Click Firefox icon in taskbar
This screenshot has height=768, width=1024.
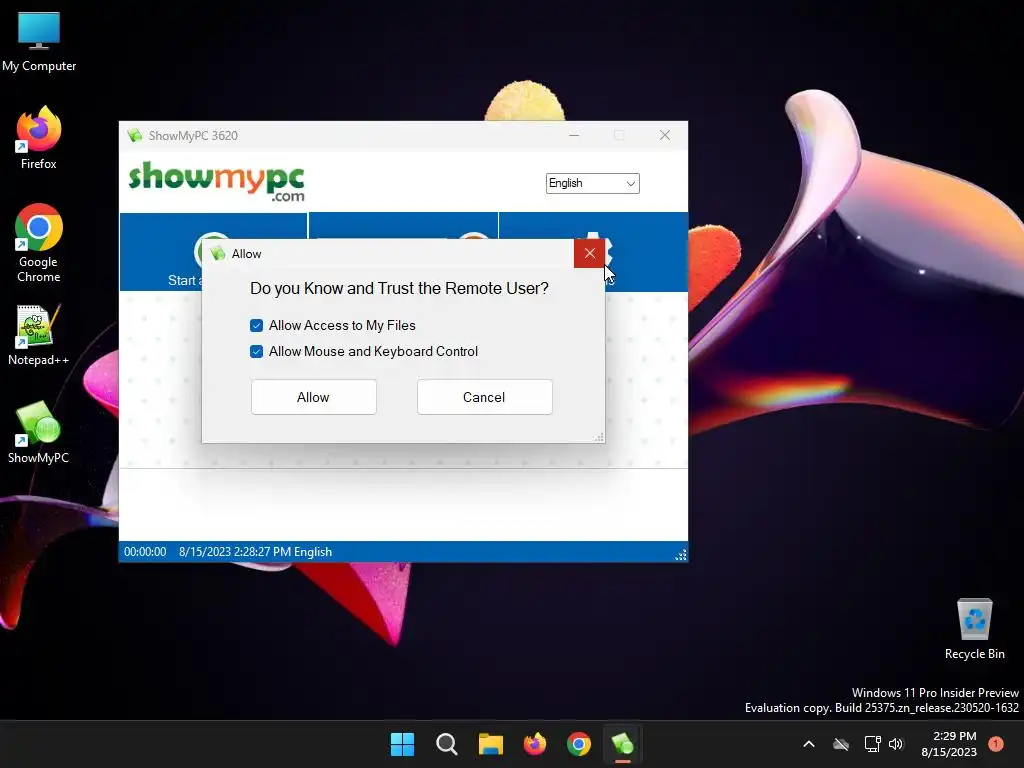tap(535, 744)
